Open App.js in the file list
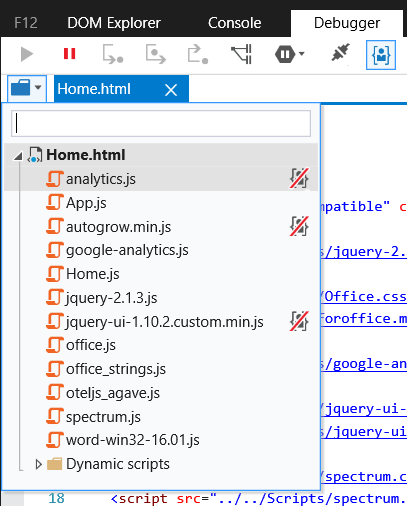 tap(86, 203)
